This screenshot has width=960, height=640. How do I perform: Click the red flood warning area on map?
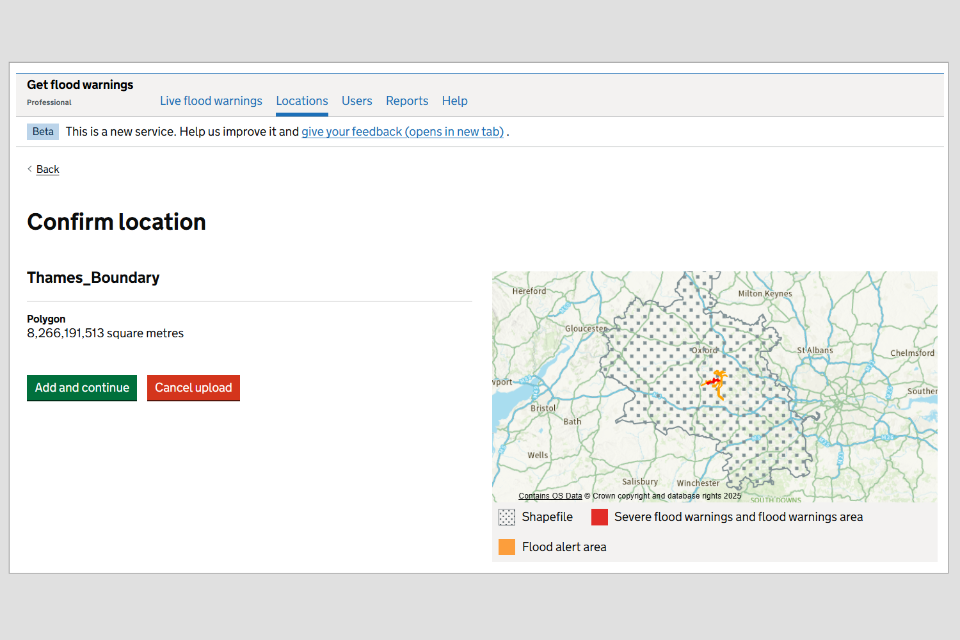click(x=711, y=382)
